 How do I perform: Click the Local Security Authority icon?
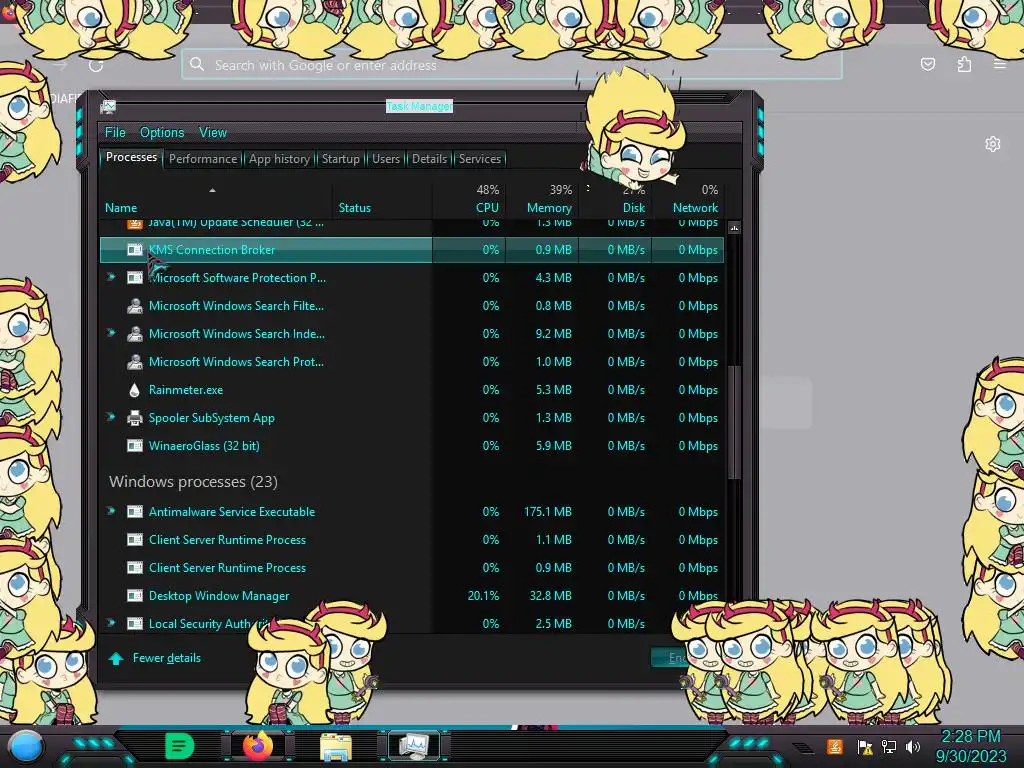pyautogui.click(x=135, y=624)
